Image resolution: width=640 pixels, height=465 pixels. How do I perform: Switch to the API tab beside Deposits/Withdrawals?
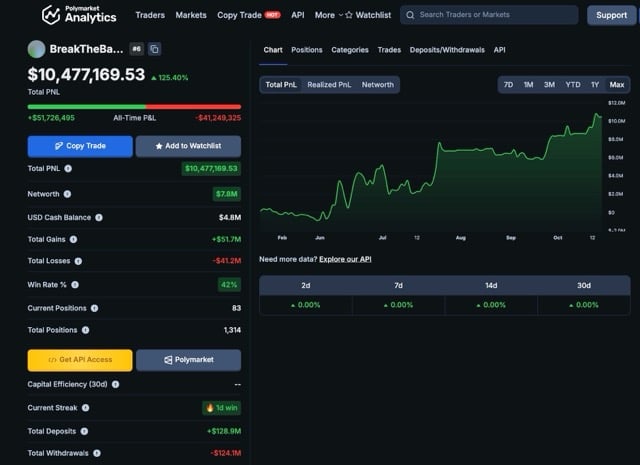499,50
